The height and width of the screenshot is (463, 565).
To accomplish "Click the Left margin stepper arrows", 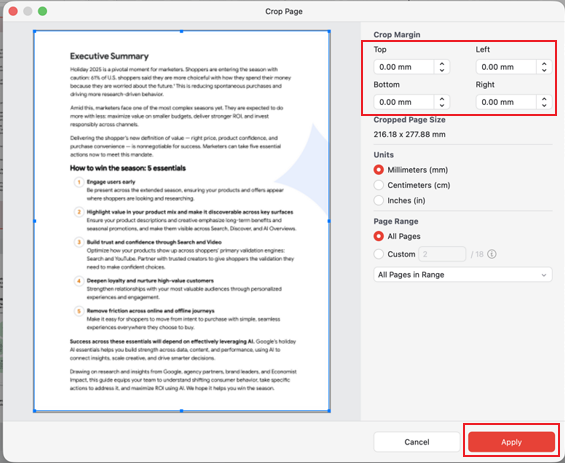I will point(544,67).
